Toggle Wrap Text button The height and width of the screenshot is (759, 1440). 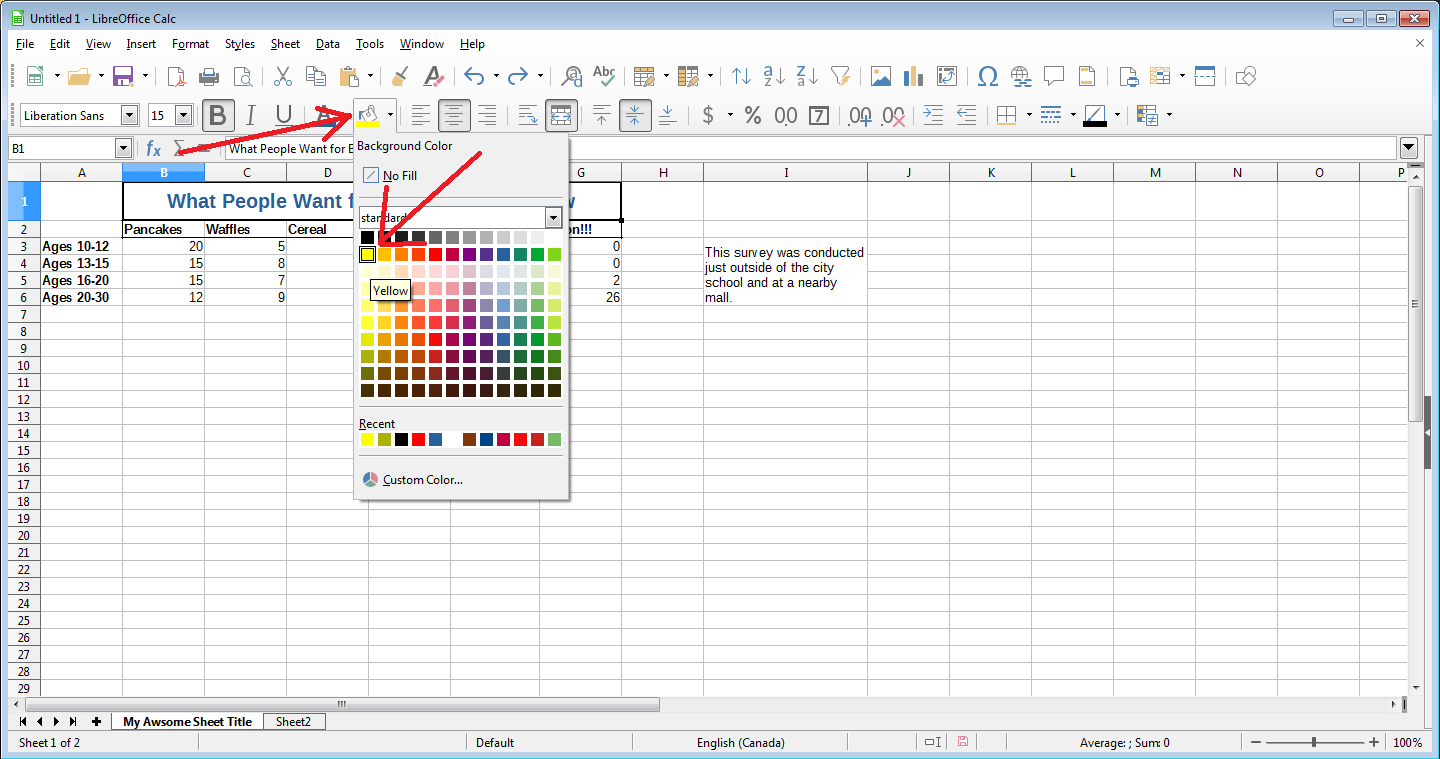tap(528, 116)
